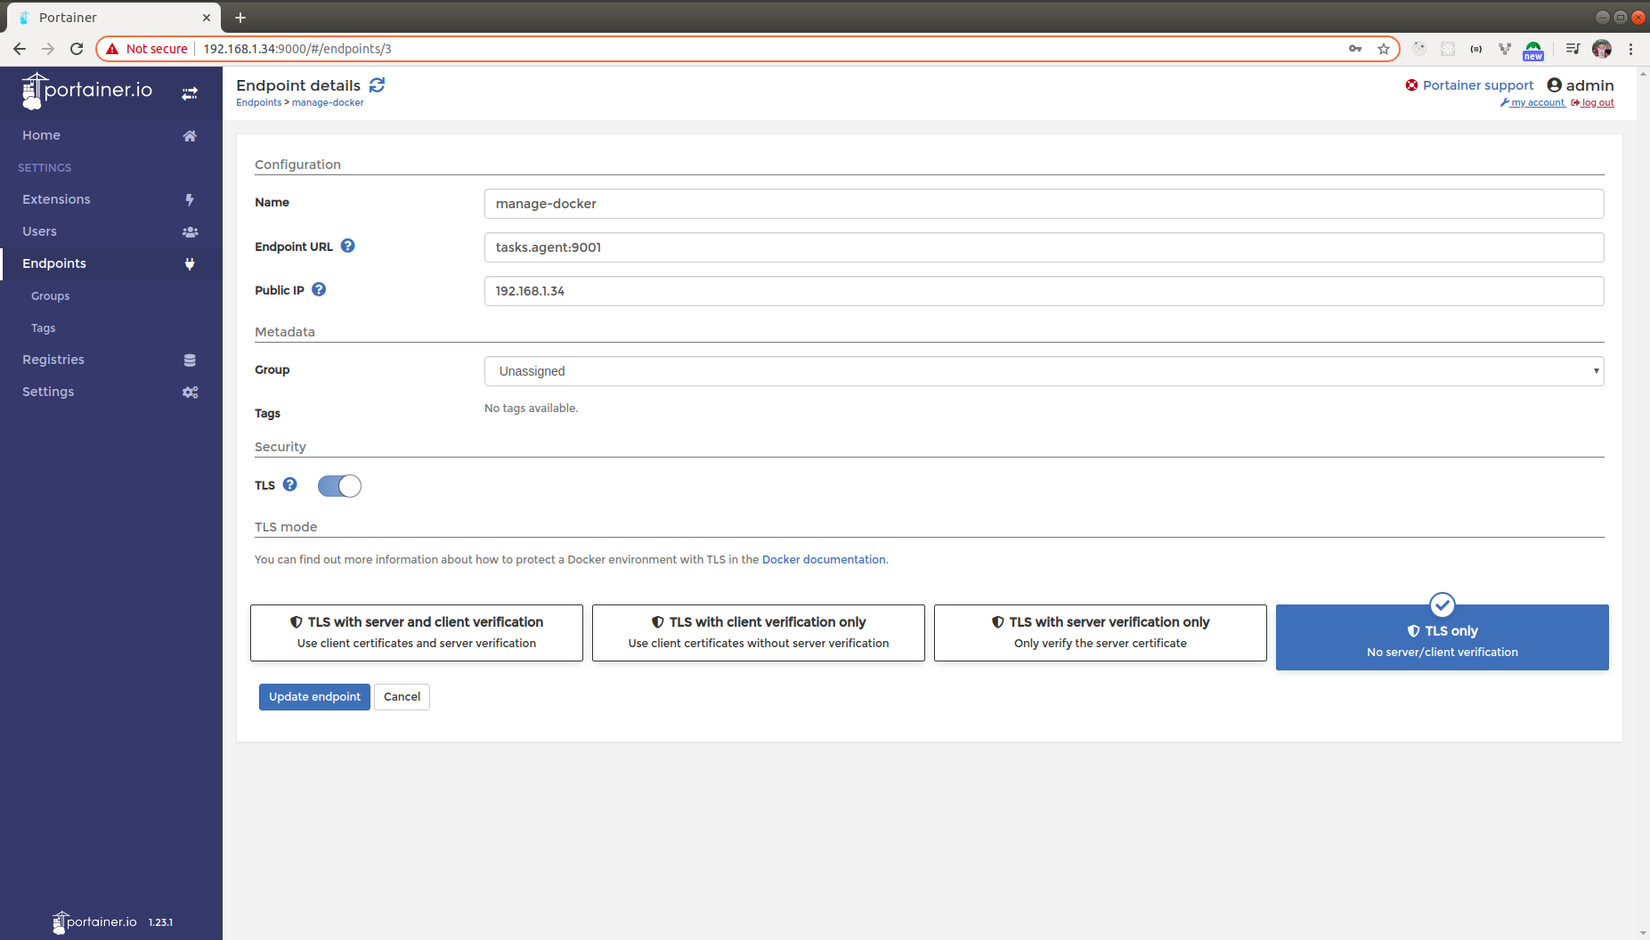Viewport: 1650px width, 940px height.
Task: Select TLS with client verification only
Action: coord(758,632)
